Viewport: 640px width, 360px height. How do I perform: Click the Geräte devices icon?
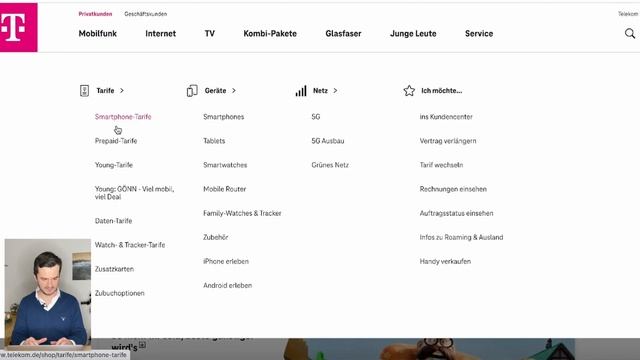tap(192, 91)
